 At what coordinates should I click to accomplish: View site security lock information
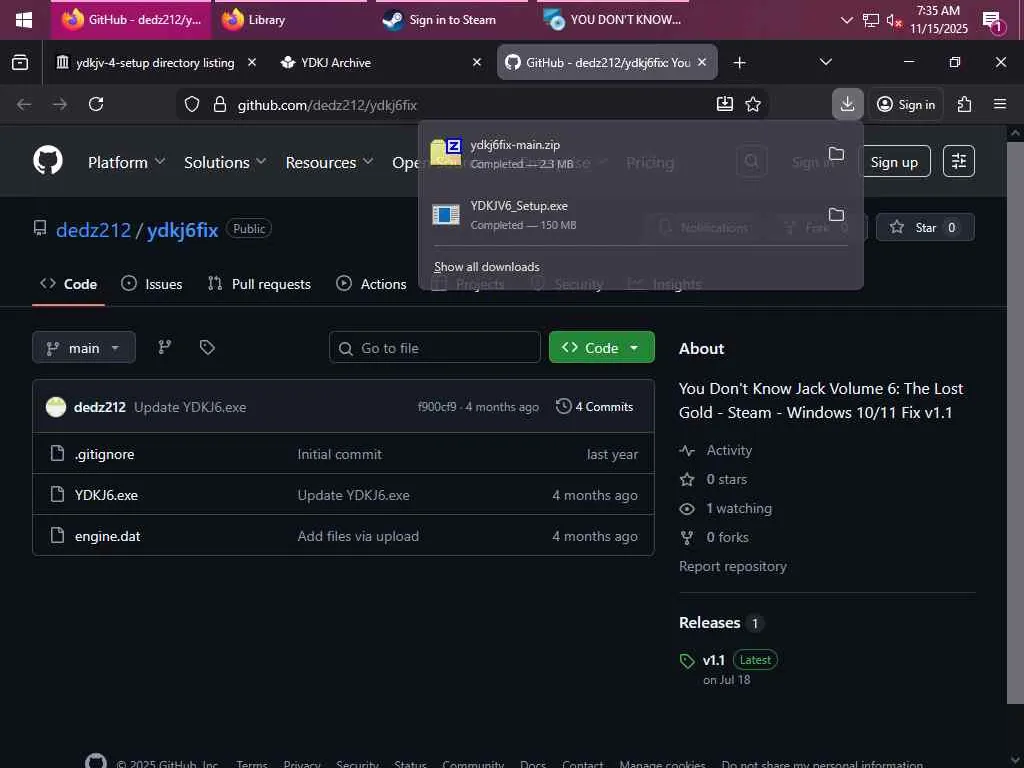220,104
